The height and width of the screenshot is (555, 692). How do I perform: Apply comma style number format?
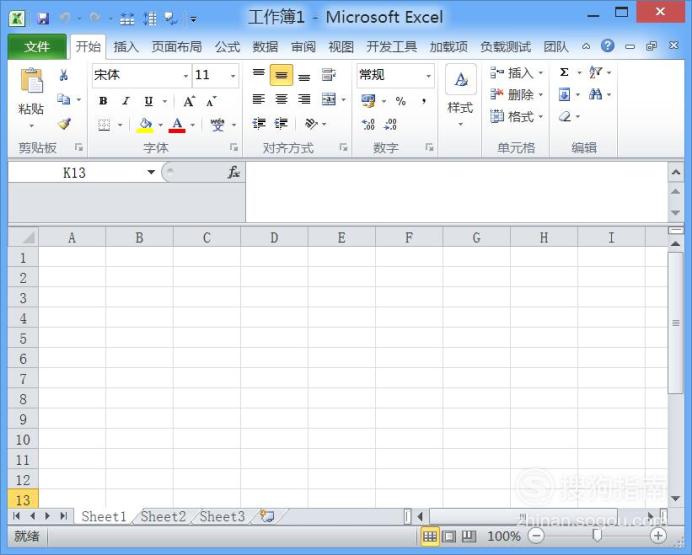click(424, 101)
